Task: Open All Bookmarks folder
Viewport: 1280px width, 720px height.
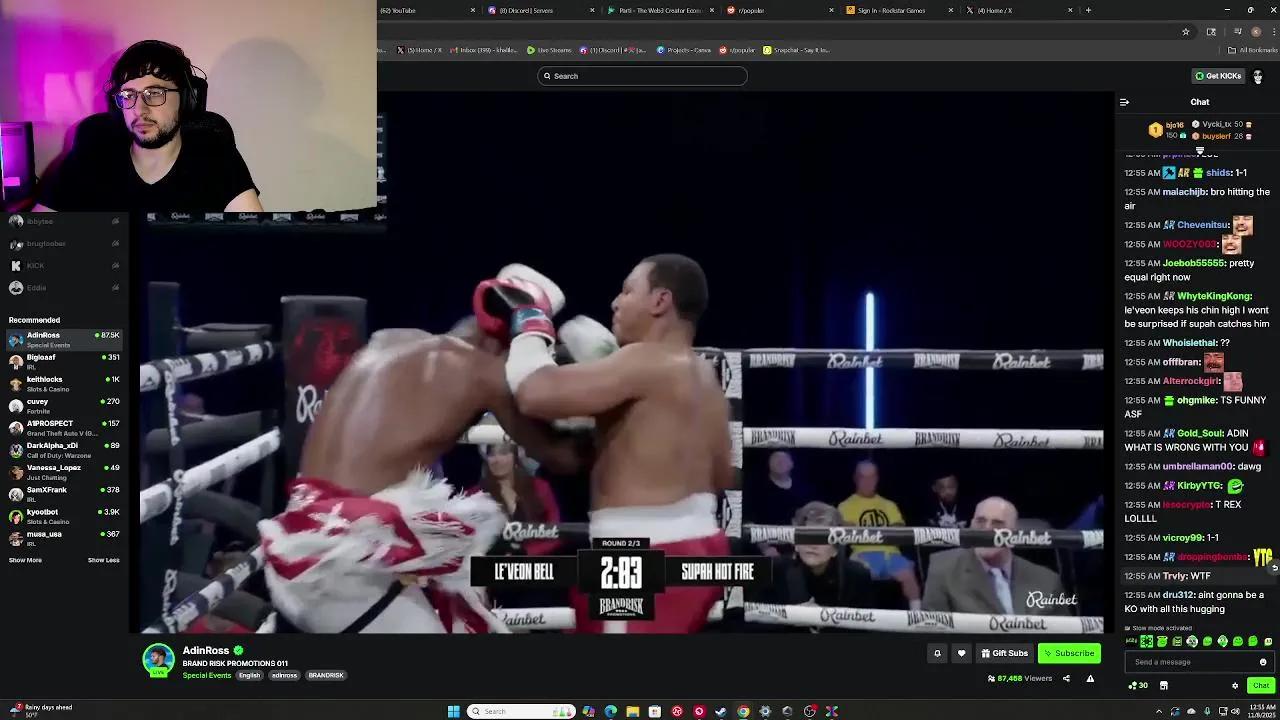Action: (x=1252, y=50)
